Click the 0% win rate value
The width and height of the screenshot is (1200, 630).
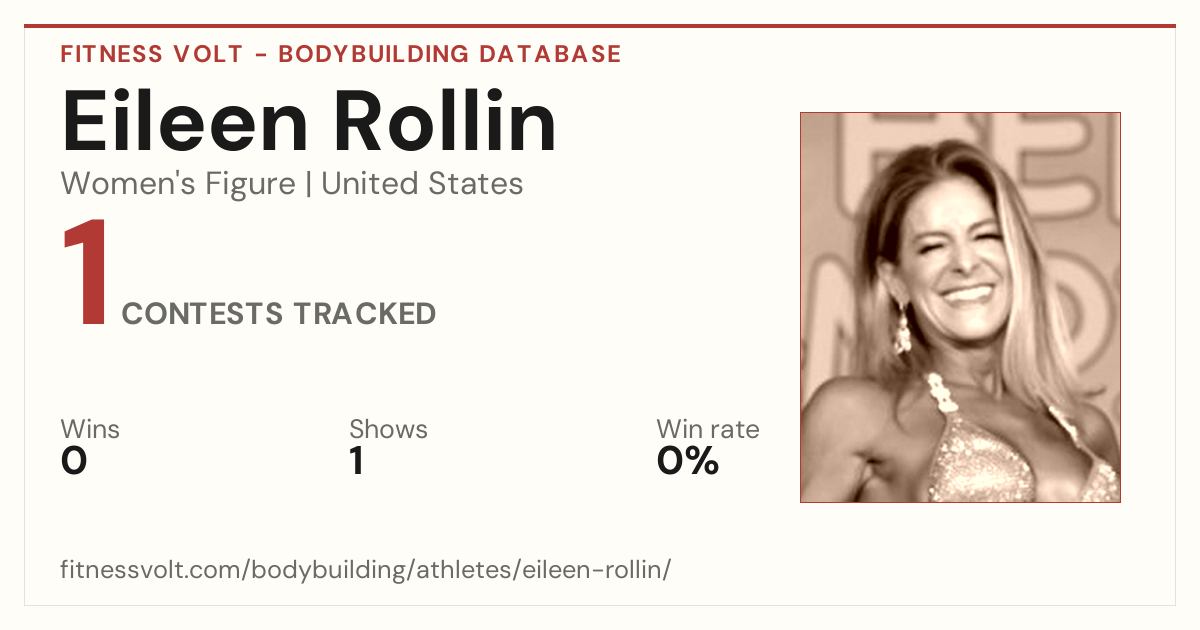688,461
